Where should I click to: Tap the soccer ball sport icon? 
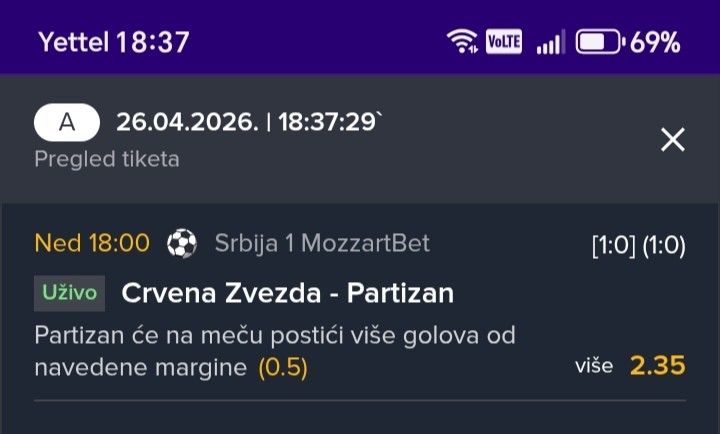[x=182, y=243]
